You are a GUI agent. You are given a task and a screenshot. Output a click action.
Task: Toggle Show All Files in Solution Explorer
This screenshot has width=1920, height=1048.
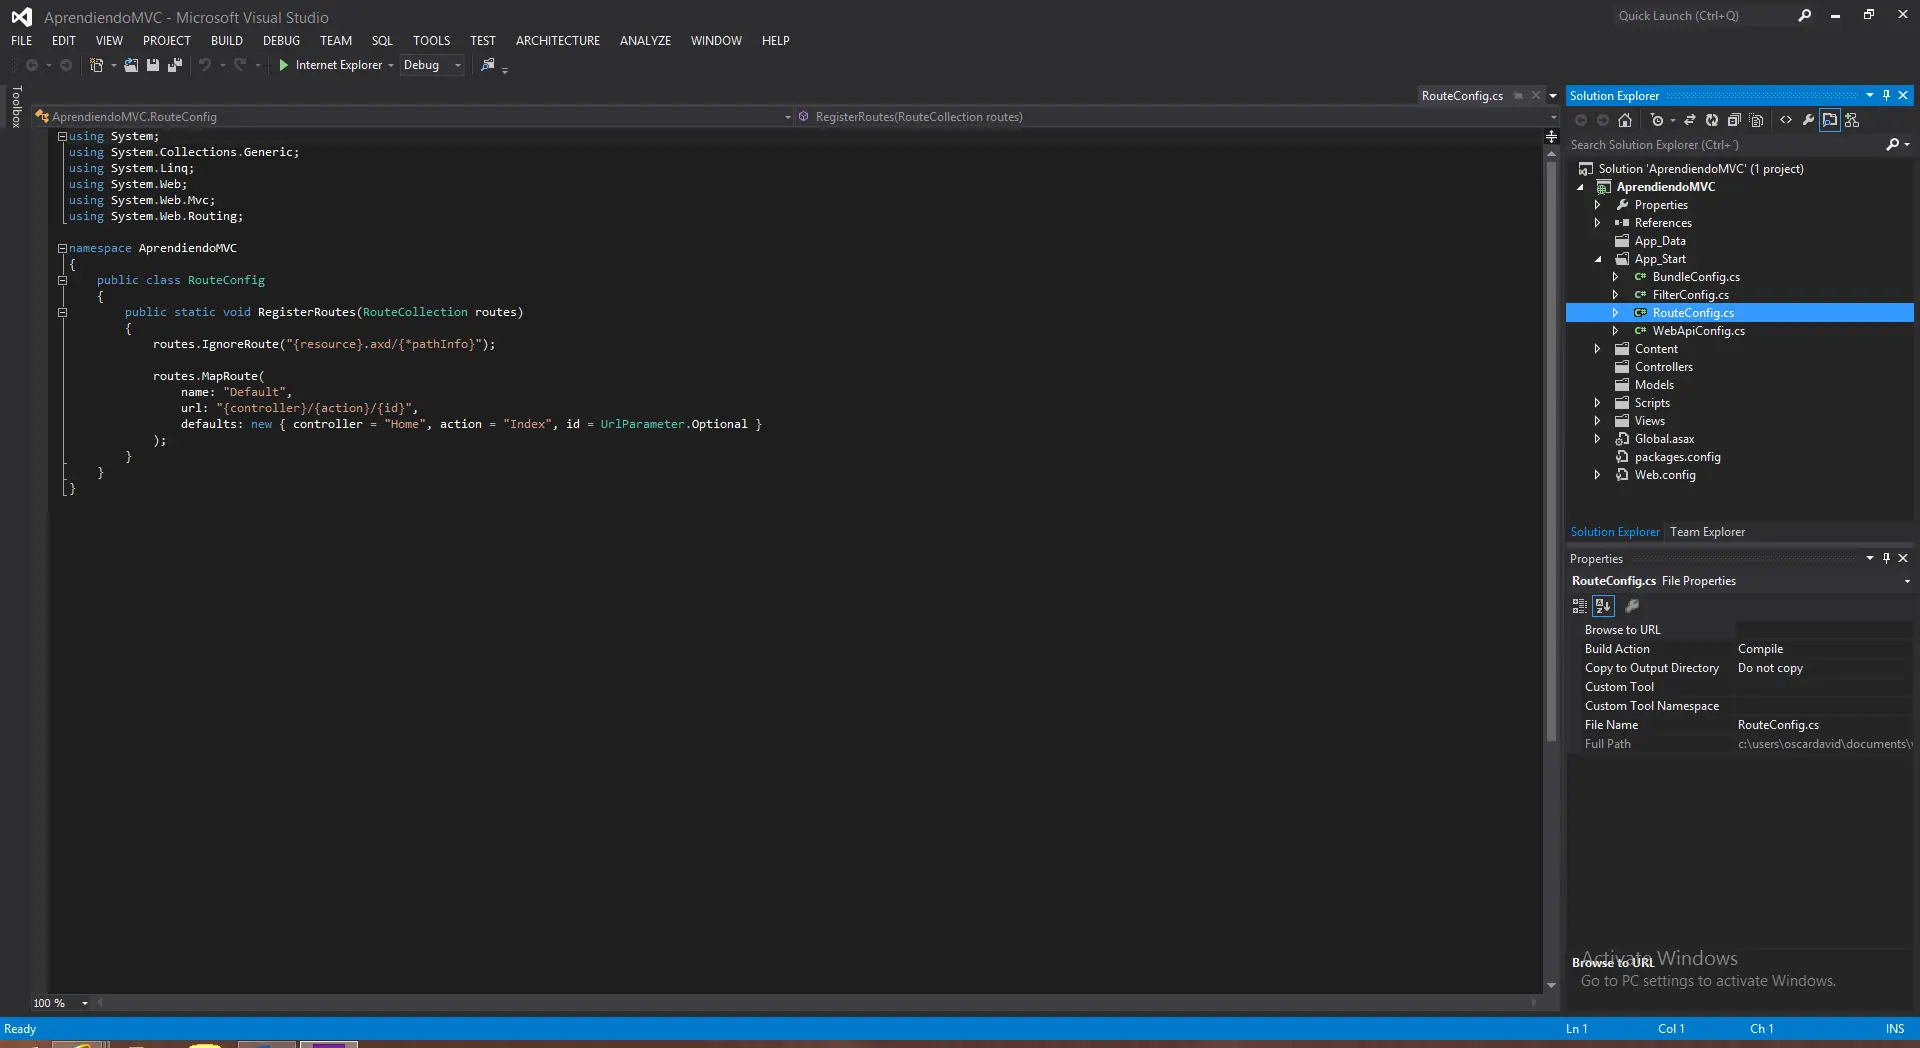[1756, 120]
